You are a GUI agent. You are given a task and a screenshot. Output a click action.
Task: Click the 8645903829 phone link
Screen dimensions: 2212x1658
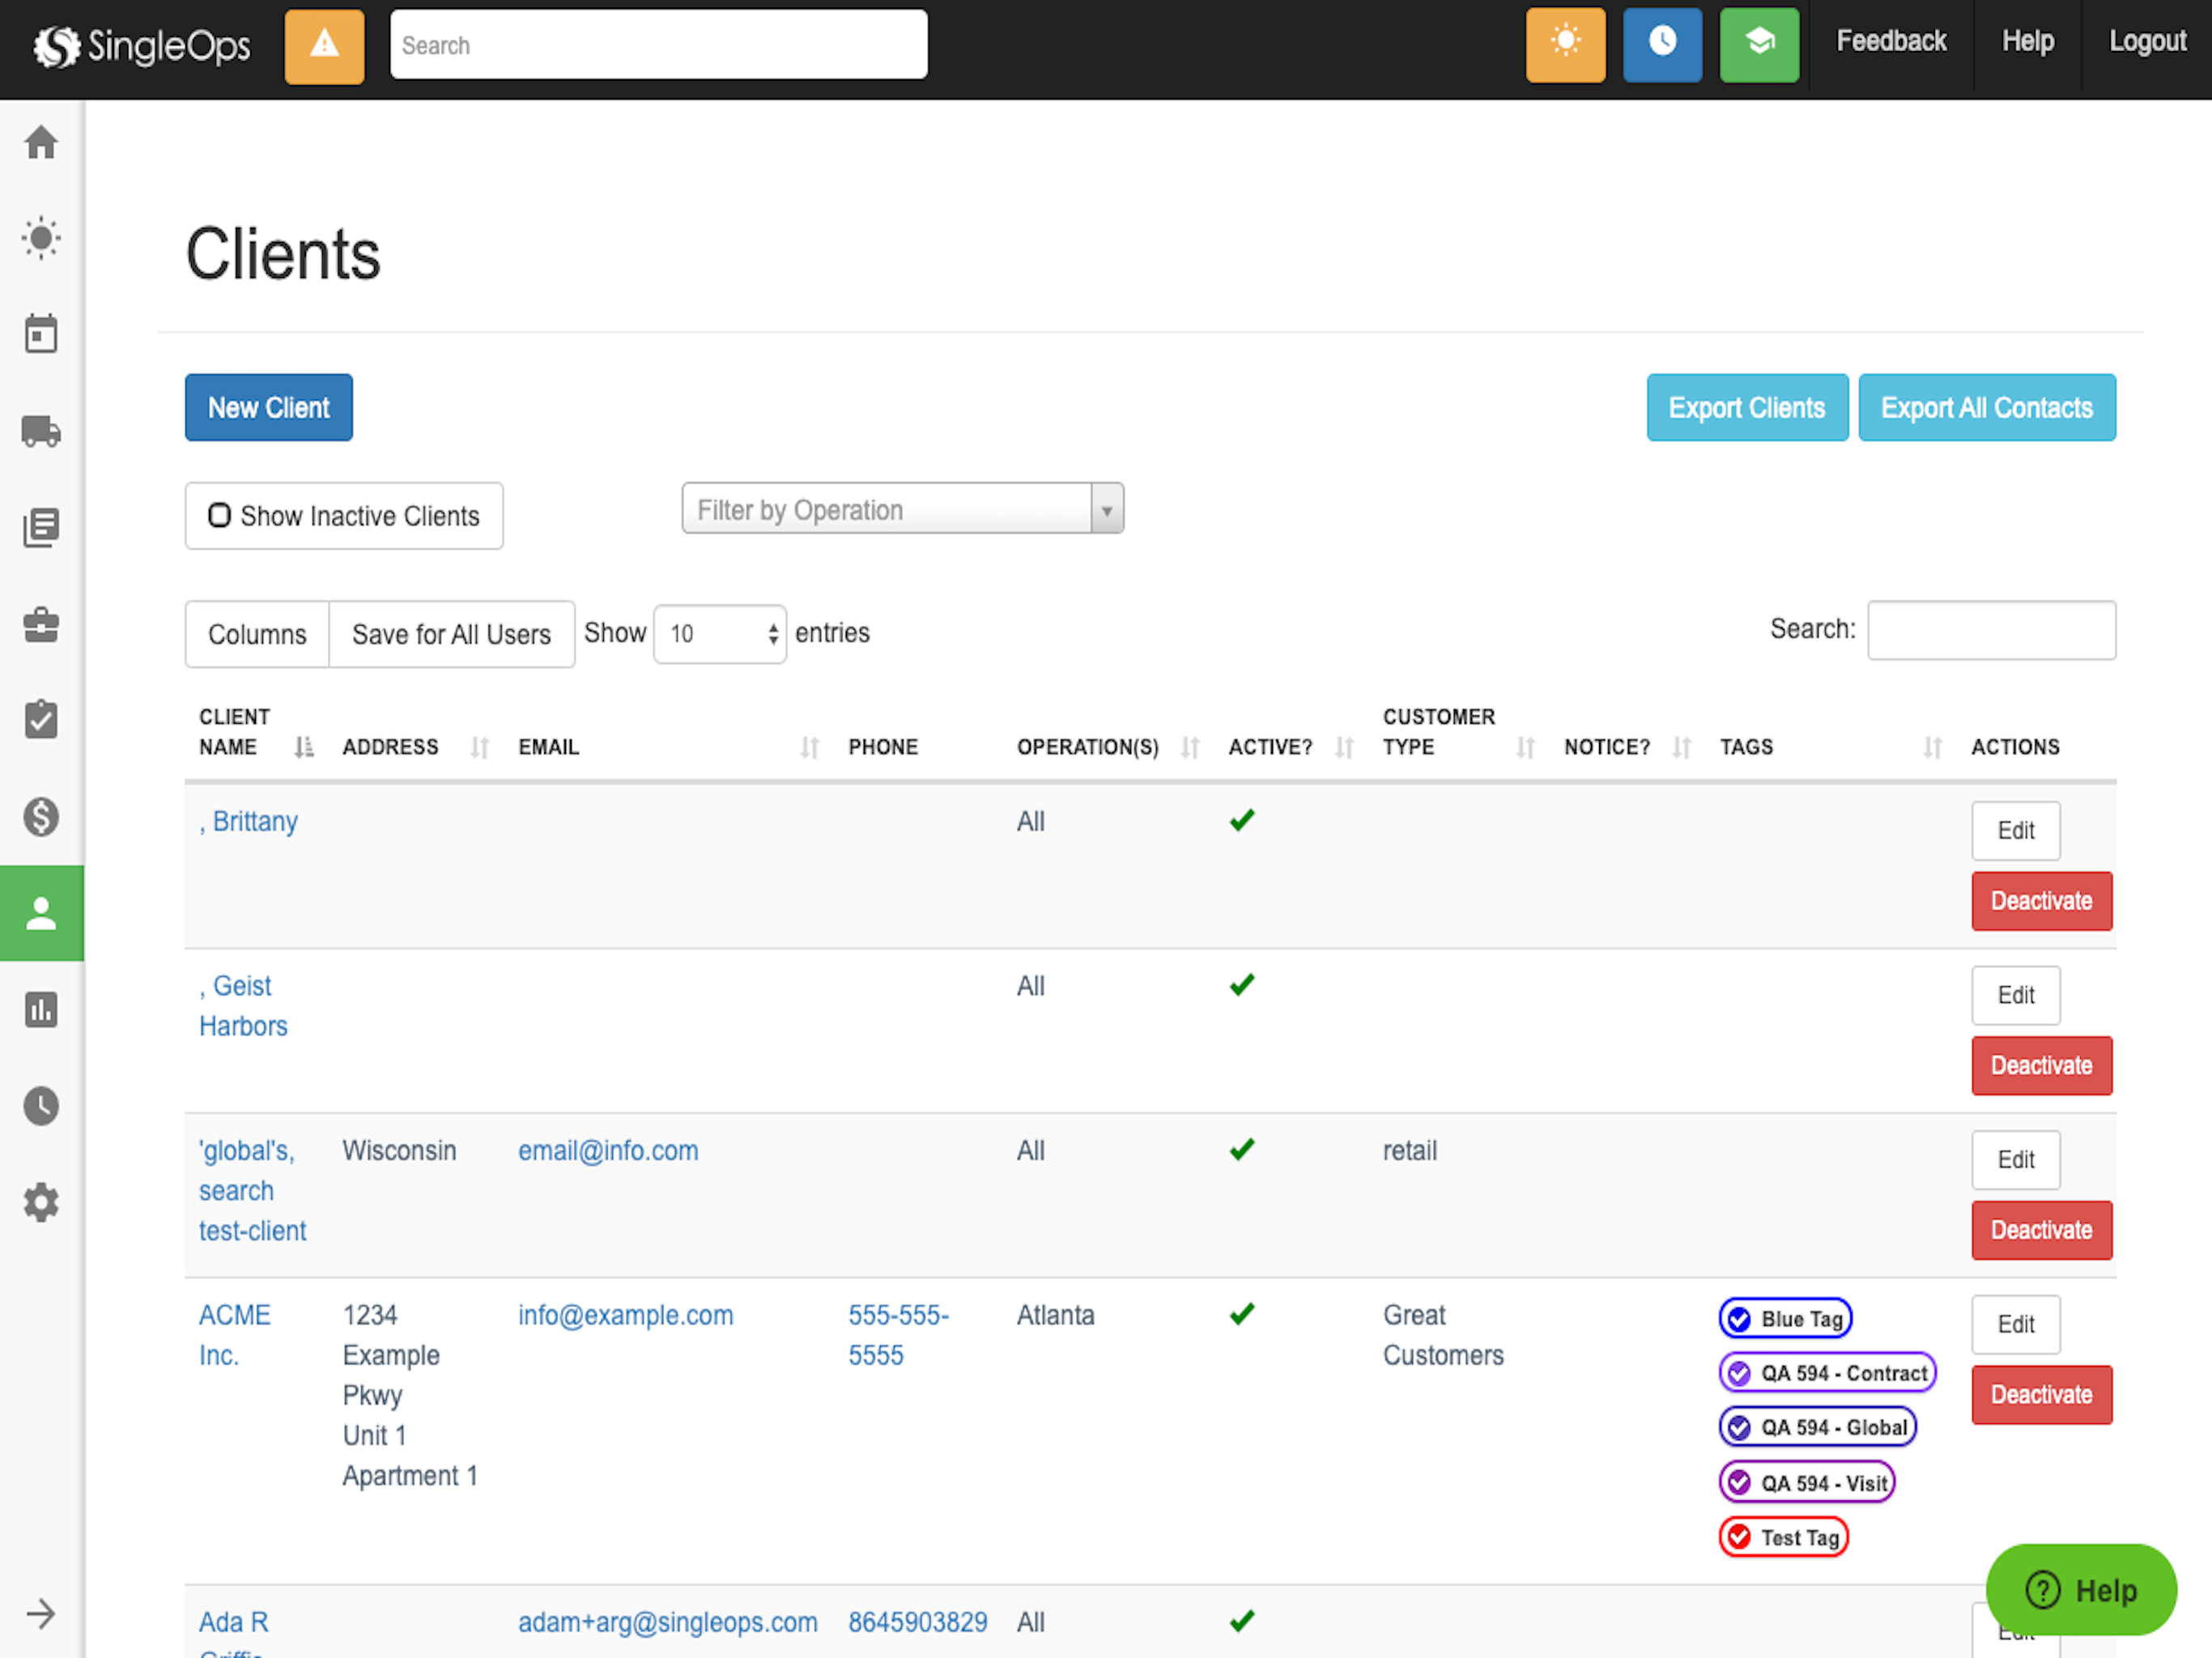917,1622
